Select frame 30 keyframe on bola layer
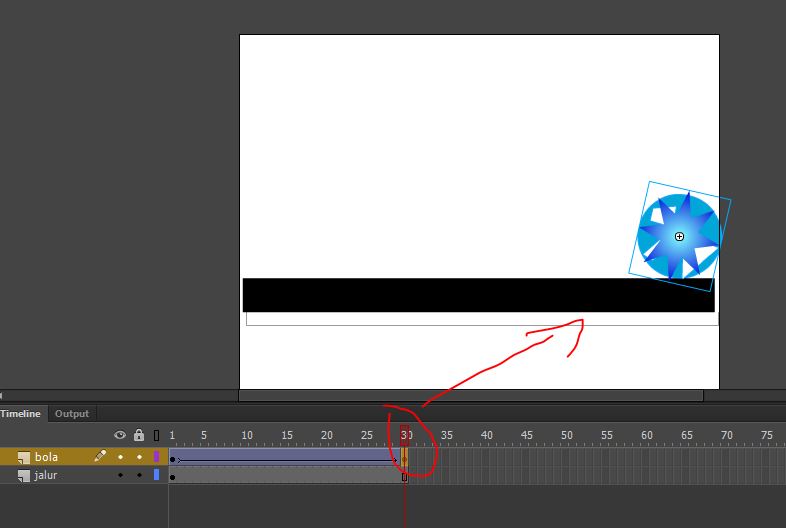The width and height of the screenshot is (786, 528). point(405,458)
